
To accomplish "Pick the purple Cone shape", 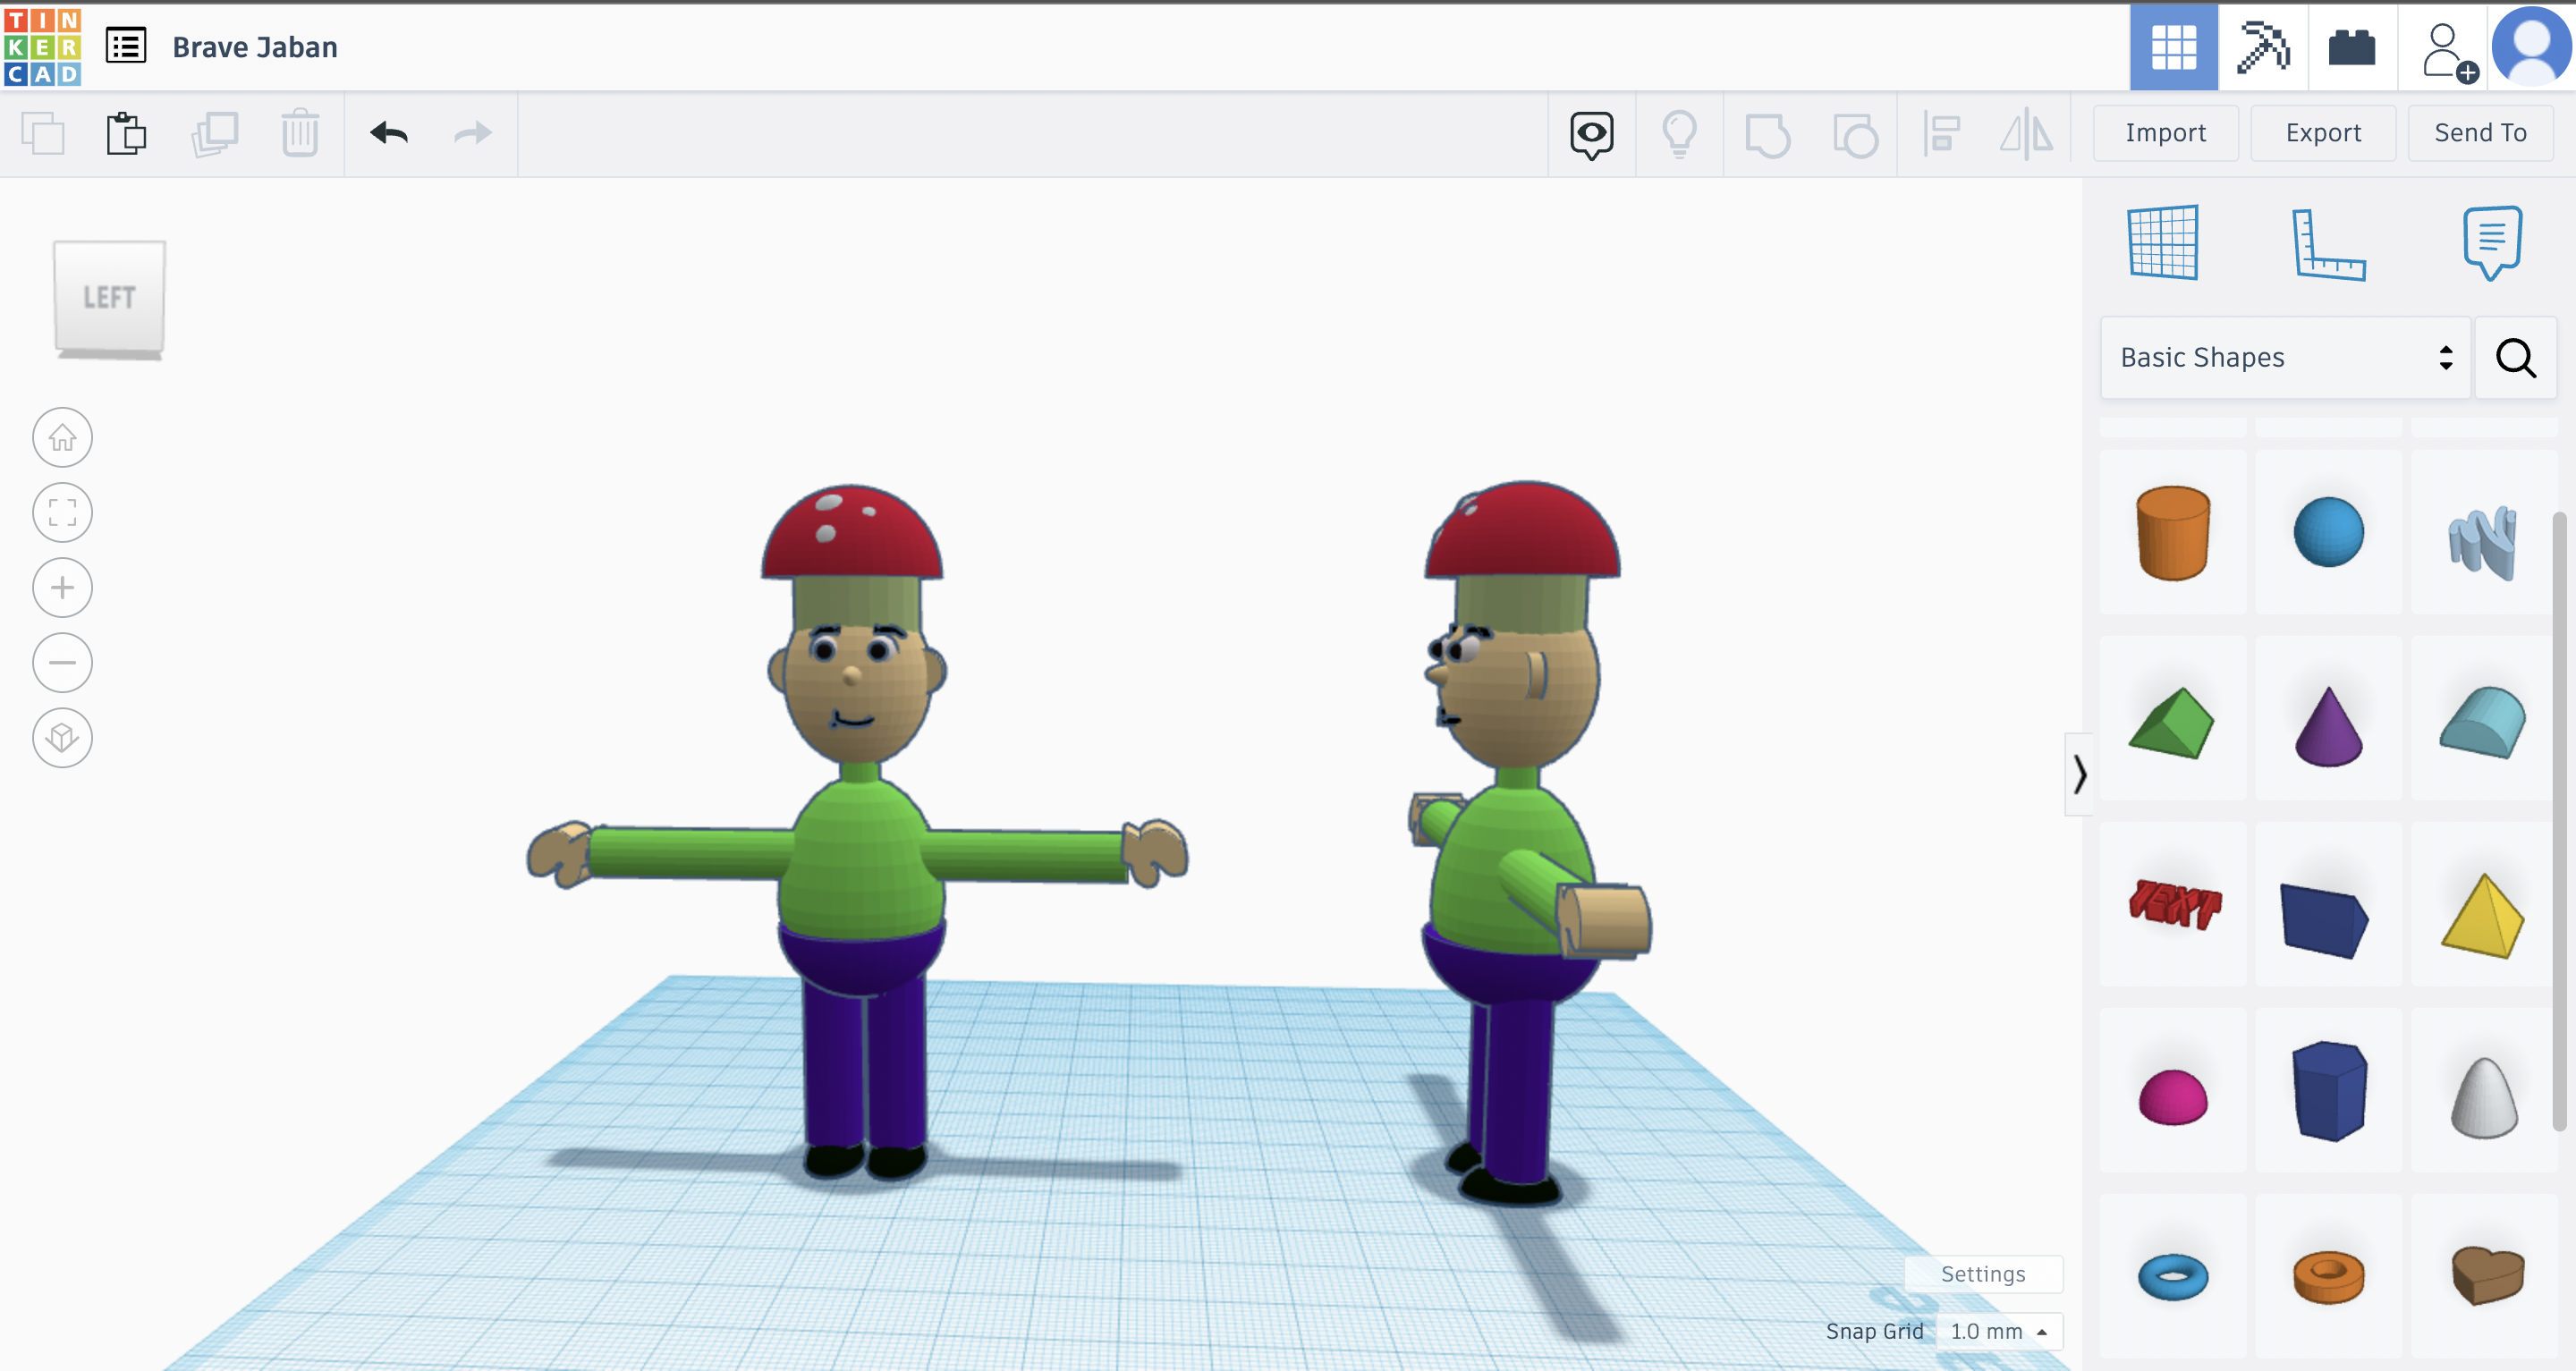I will click(2328, 720).
